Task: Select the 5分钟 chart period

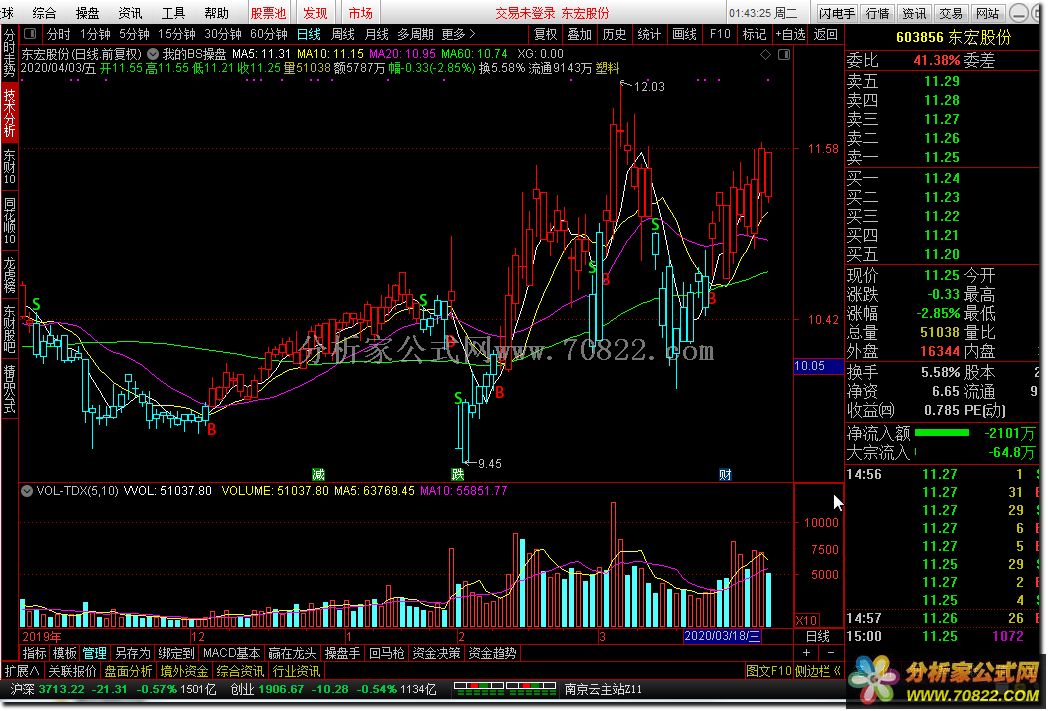Action: (x=134, y=34)
